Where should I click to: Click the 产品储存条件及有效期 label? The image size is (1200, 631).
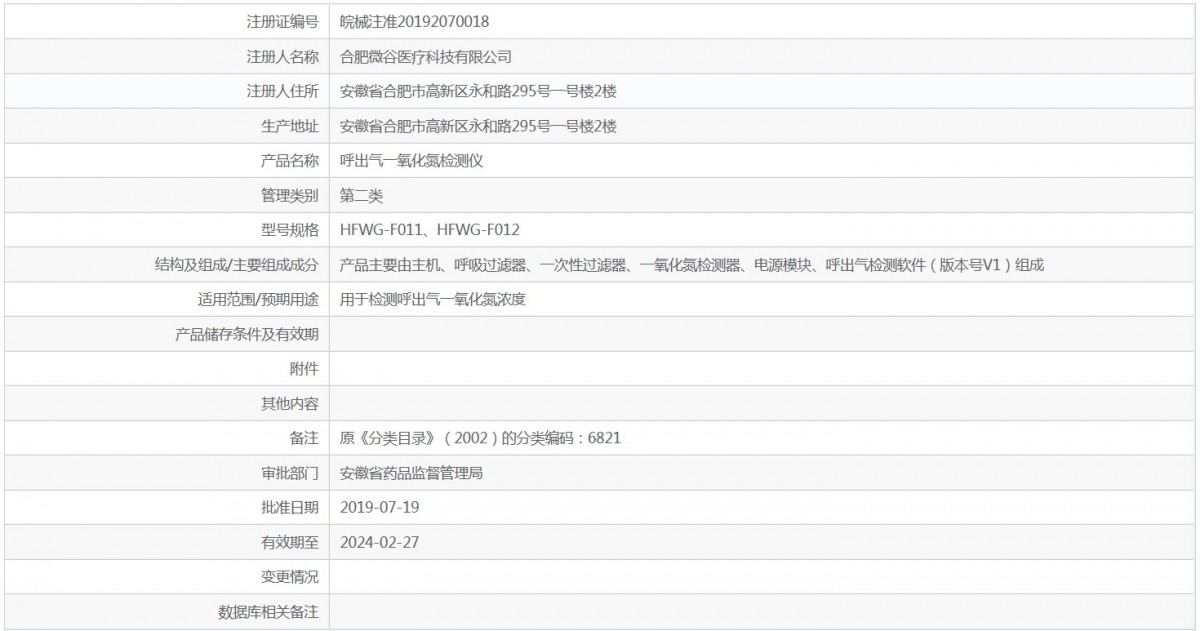coord(247,334)
